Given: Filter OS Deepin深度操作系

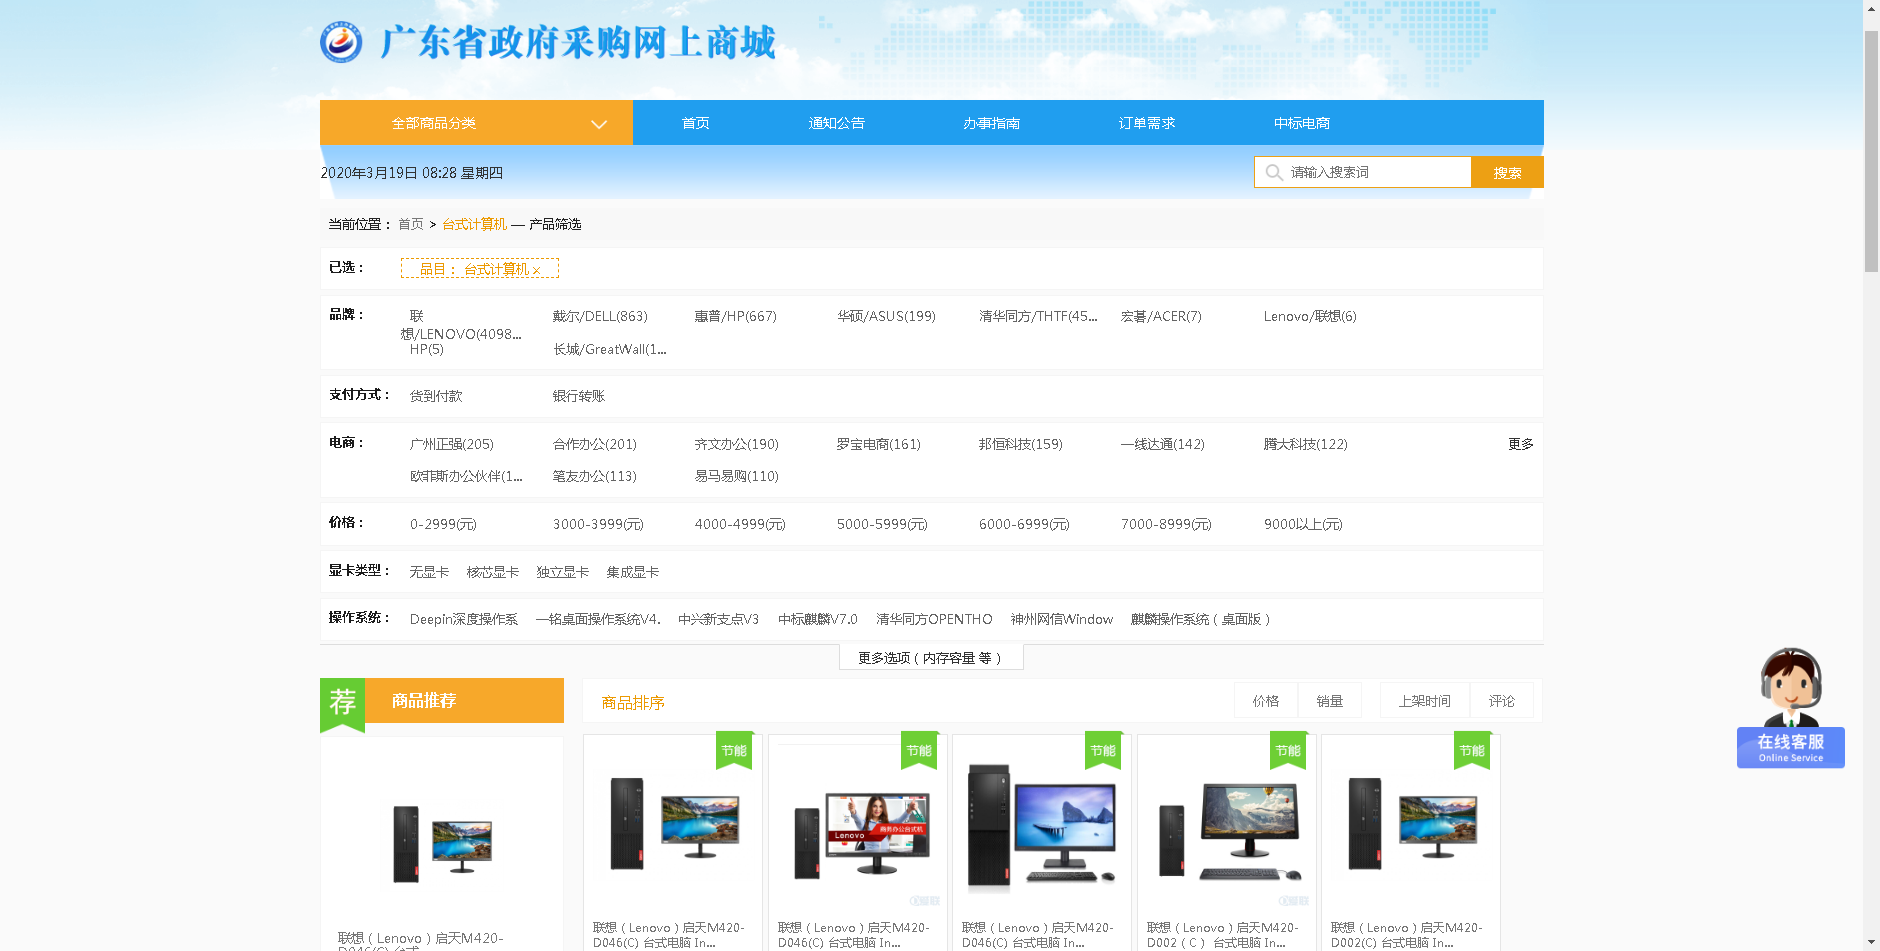Looking at the screenshot, I should [x=464, y=619].
